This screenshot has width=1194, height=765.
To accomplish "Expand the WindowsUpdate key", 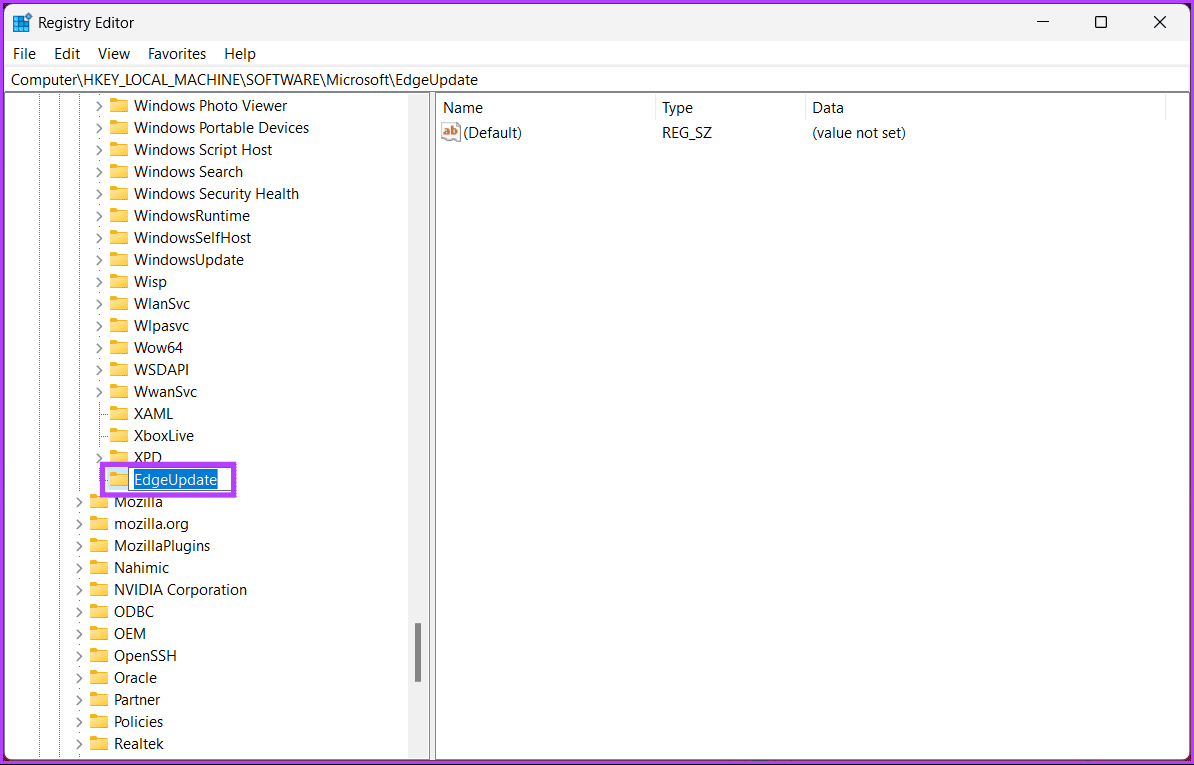I will coord(99,260).
